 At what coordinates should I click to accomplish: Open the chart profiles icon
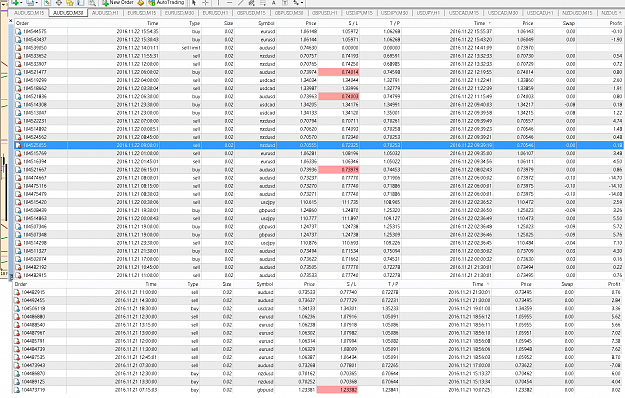tap(30, 2)
